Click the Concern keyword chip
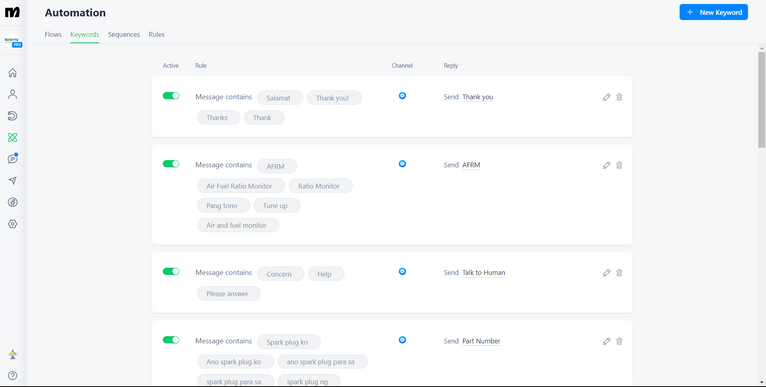Viewport: 766px width, 387px height. coord(280,274)
